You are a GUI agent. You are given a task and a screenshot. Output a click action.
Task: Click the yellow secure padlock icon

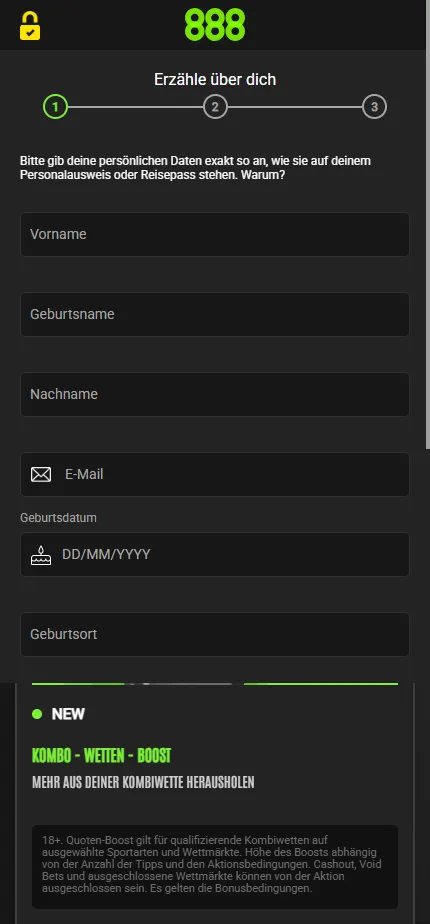[30, 25]
